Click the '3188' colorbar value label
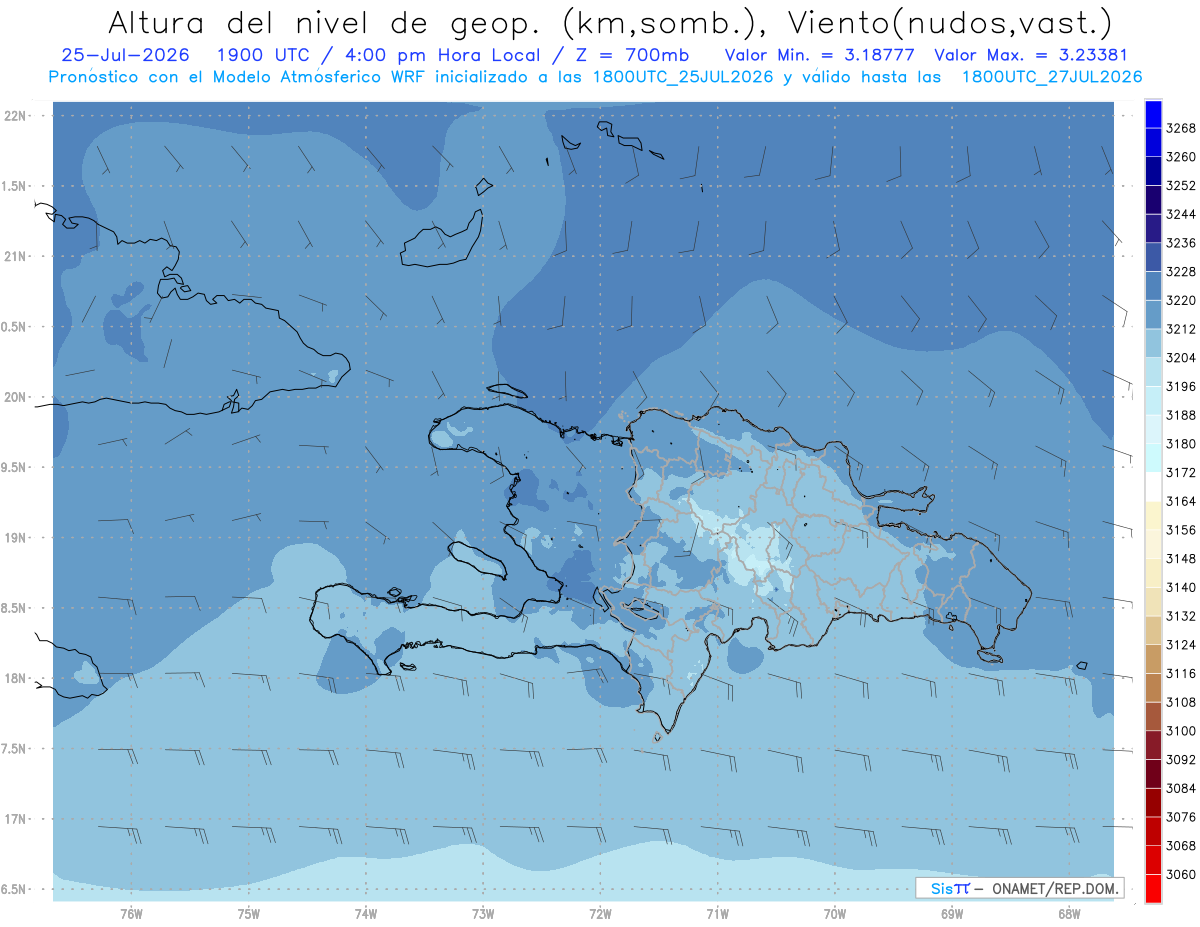Screen dimensions: 1200x927 (x=1181, y=415)
